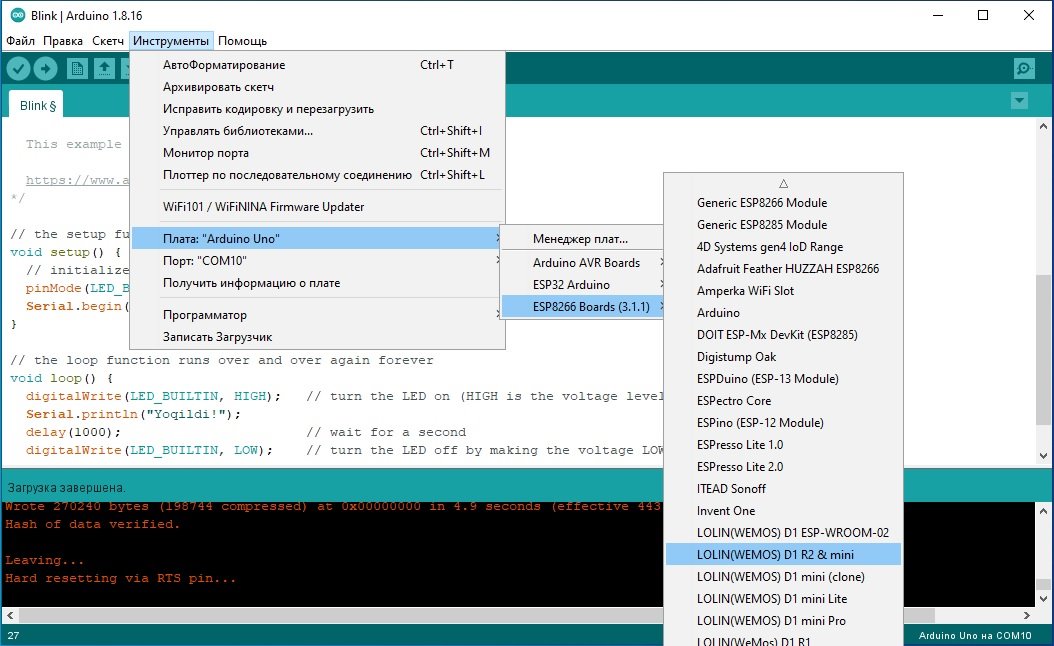1054x646 pixels.
Task: Click the Upload (right arrow) toolbar icon
Action: point(46,68)
